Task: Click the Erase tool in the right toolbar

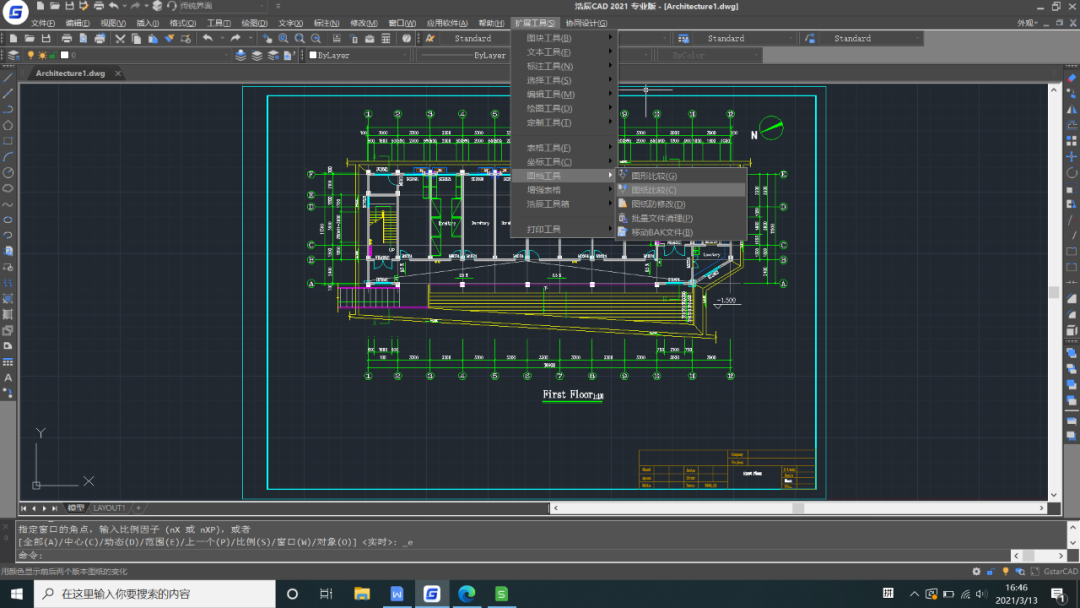Action: (1072, 77)
